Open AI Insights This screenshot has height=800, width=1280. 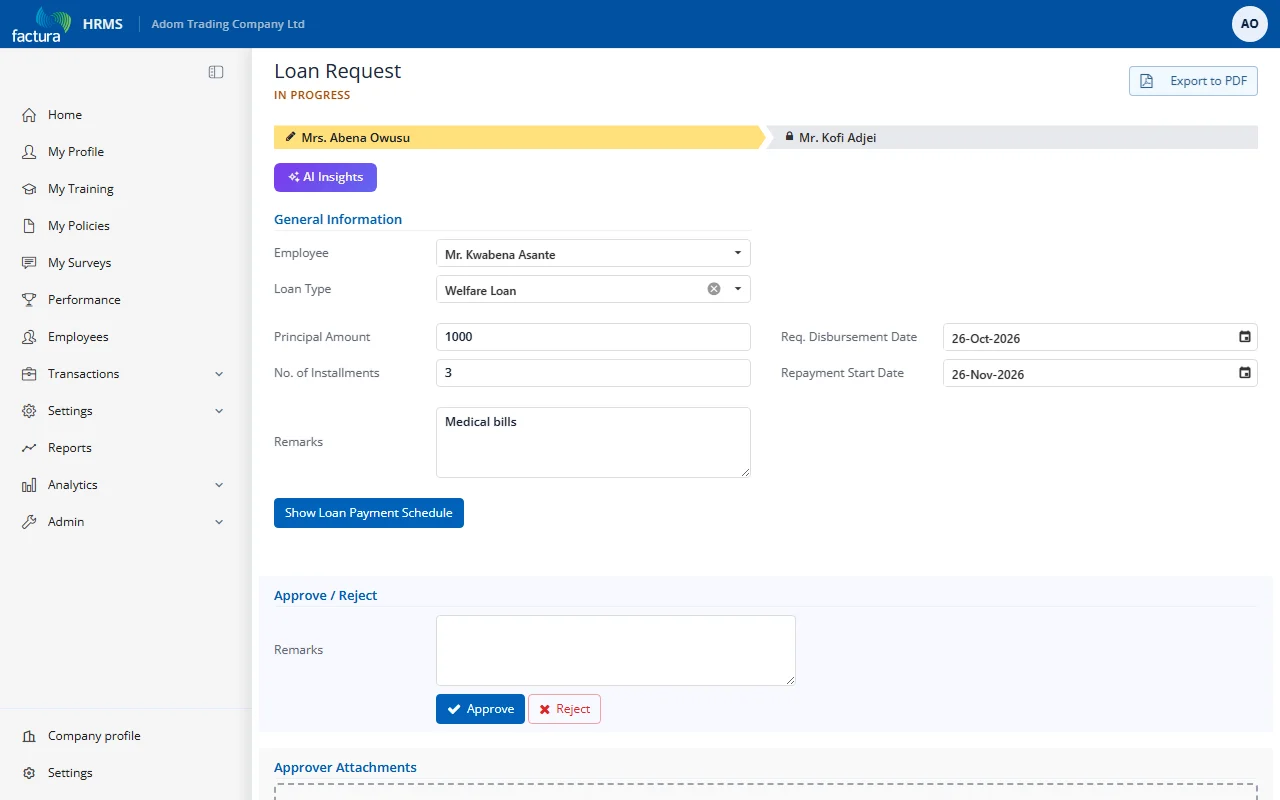pos(325,177)
